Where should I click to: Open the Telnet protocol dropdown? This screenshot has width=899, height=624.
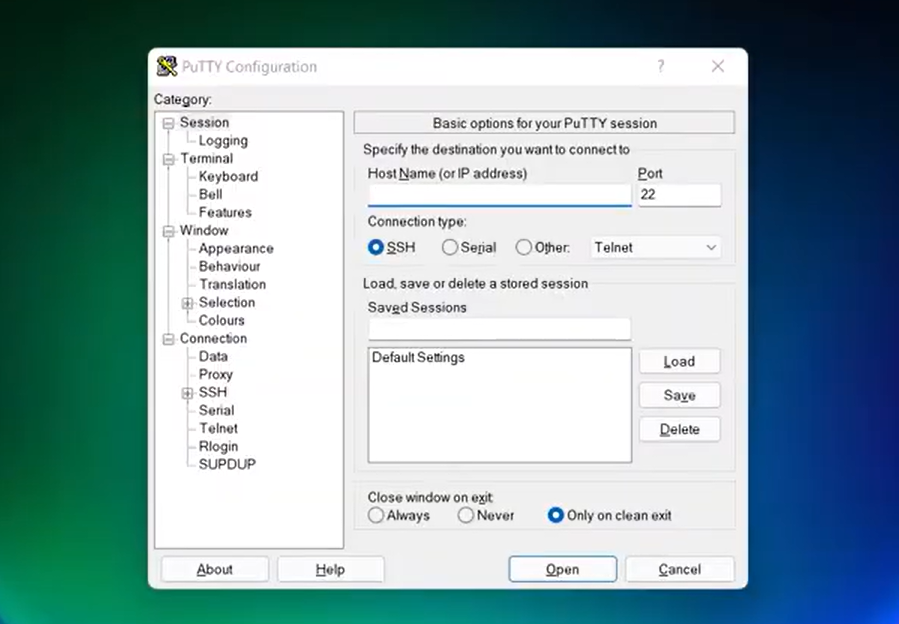pos(656,247)
